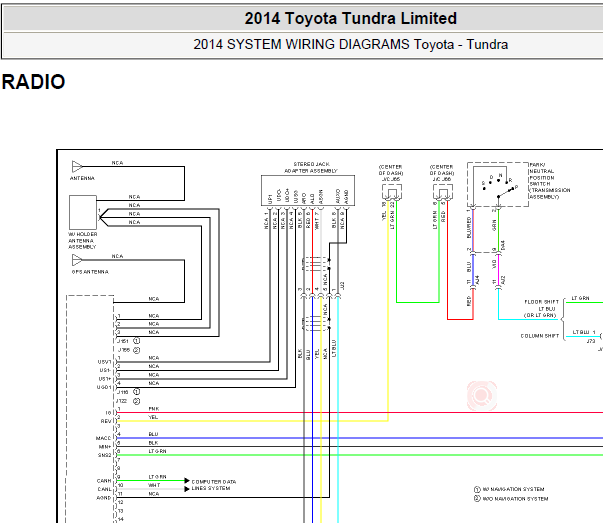
Task: Click the GPS ANTENNA label
Action: coord(90,272)
